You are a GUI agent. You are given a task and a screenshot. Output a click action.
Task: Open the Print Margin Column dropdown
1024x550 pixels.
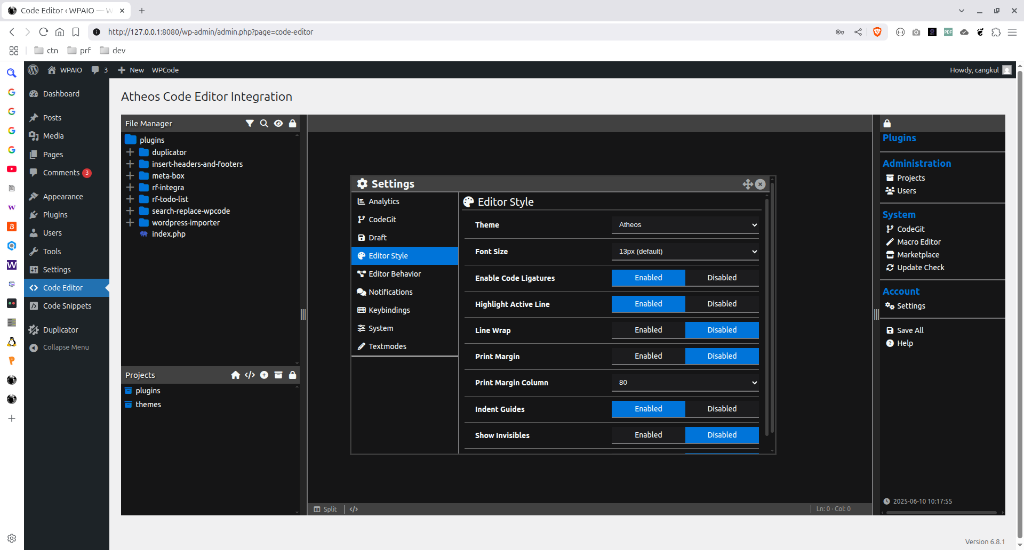click(x=685, y=383)
